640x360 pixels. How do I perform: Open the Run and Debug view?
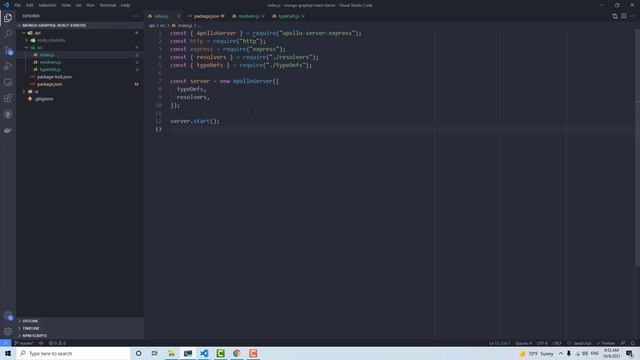coord(8,66)
